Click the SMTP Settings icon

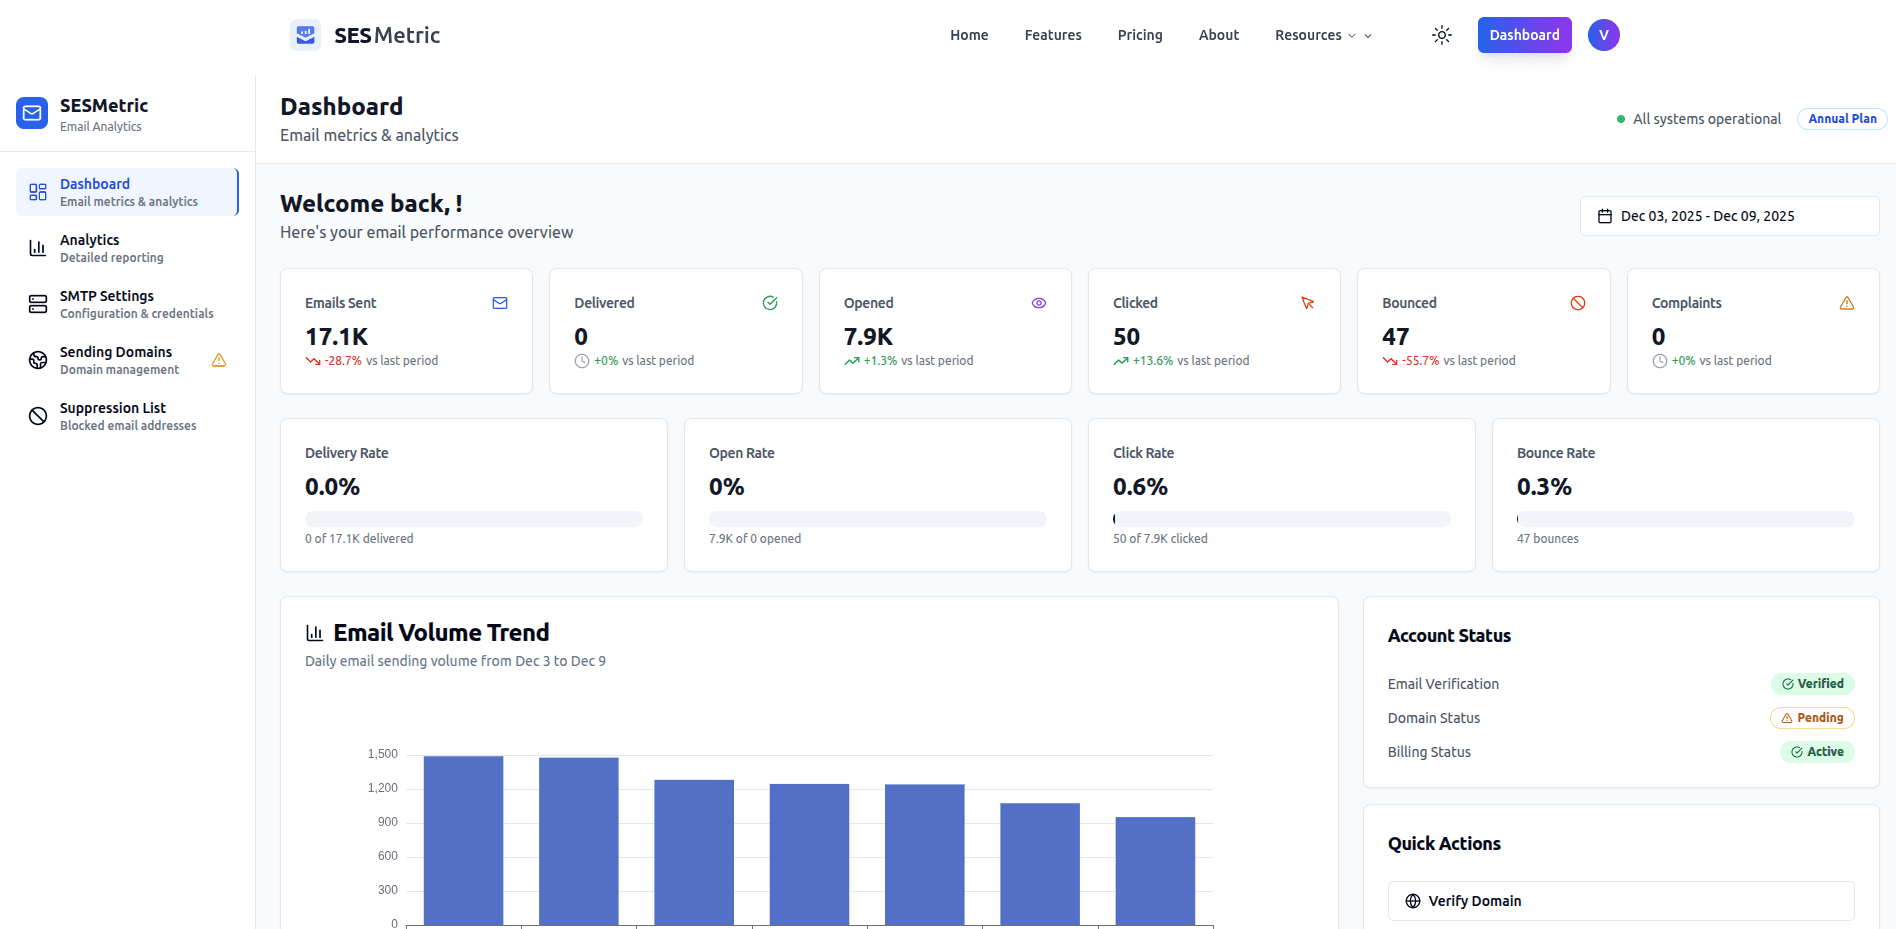(x=37, y=304)
